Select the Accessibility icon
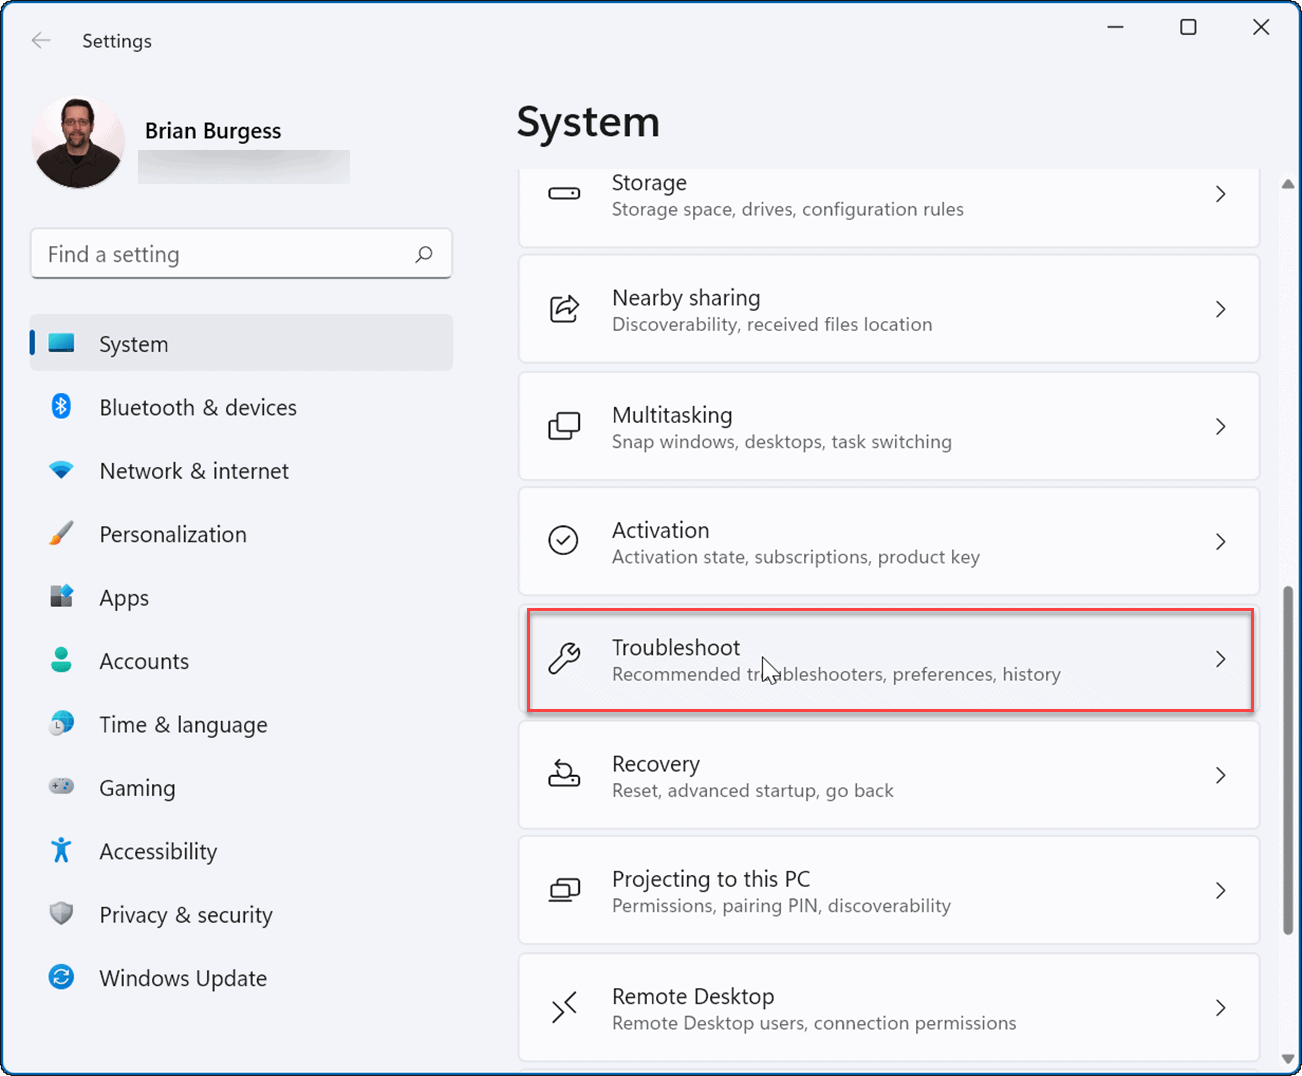 pos(61,851)
